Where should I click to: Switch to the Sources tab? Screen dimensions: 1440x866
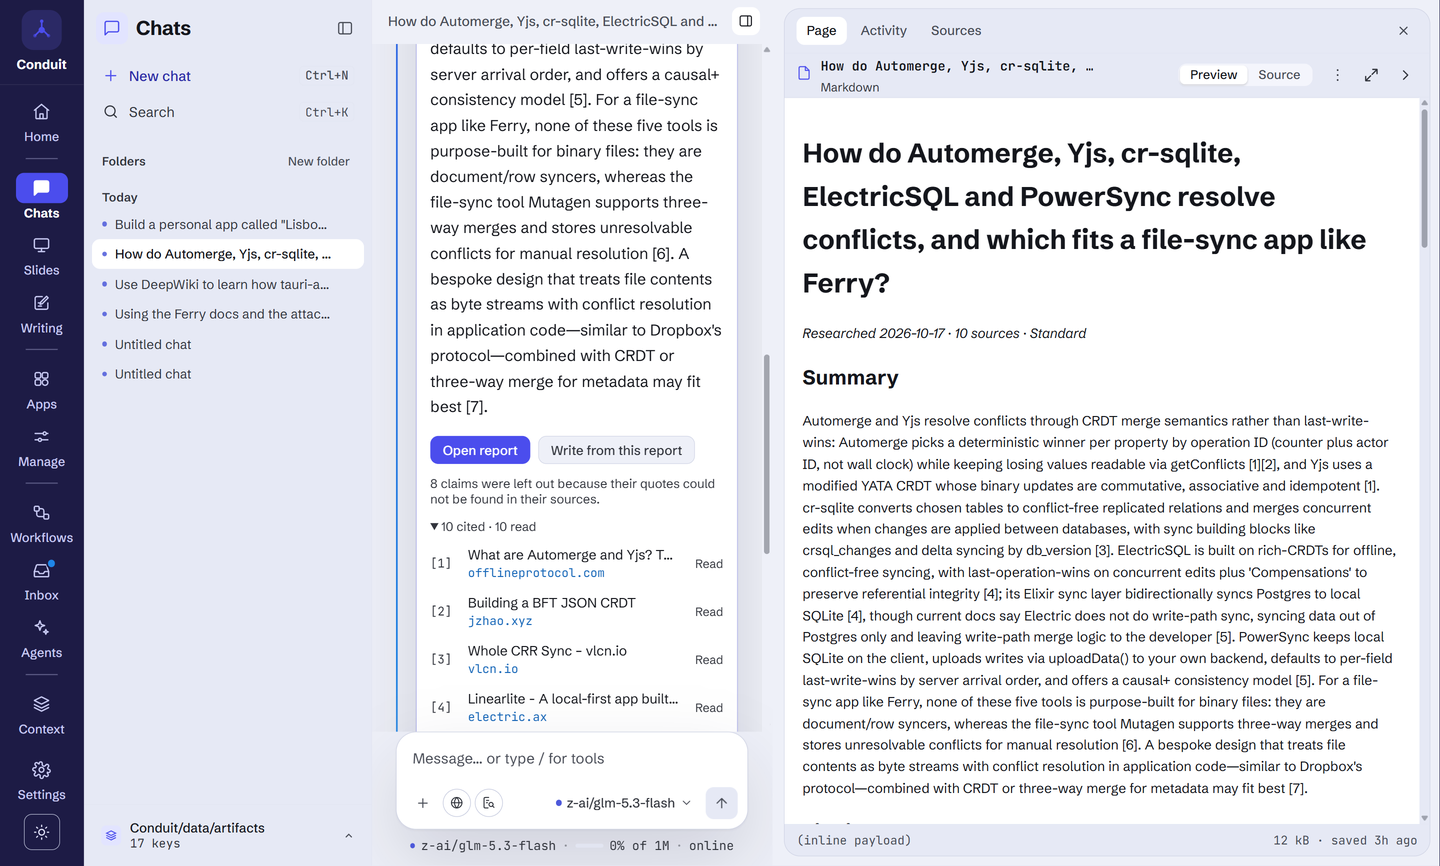click(956, 31)
